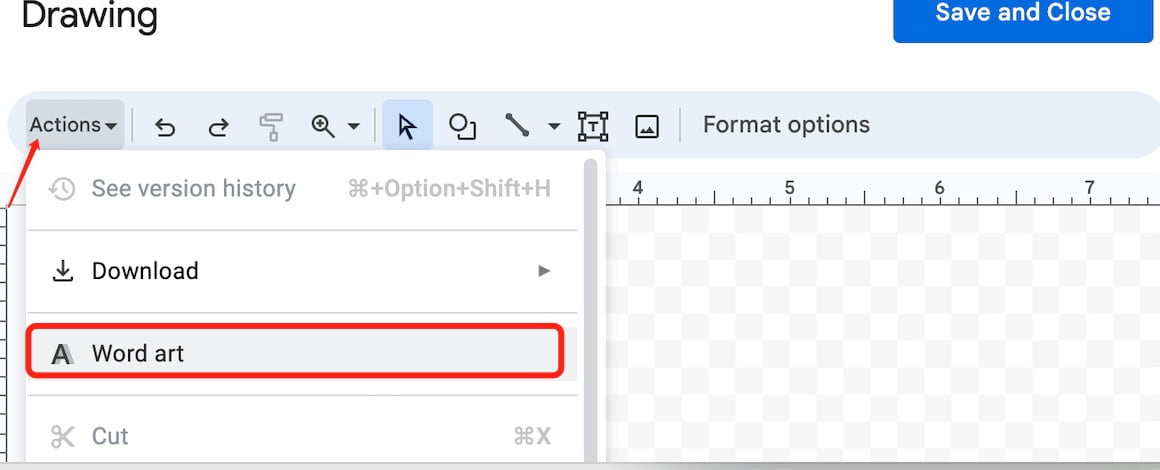
Task: Expand the Line type dropdown arrow
Action: (554, 127)
